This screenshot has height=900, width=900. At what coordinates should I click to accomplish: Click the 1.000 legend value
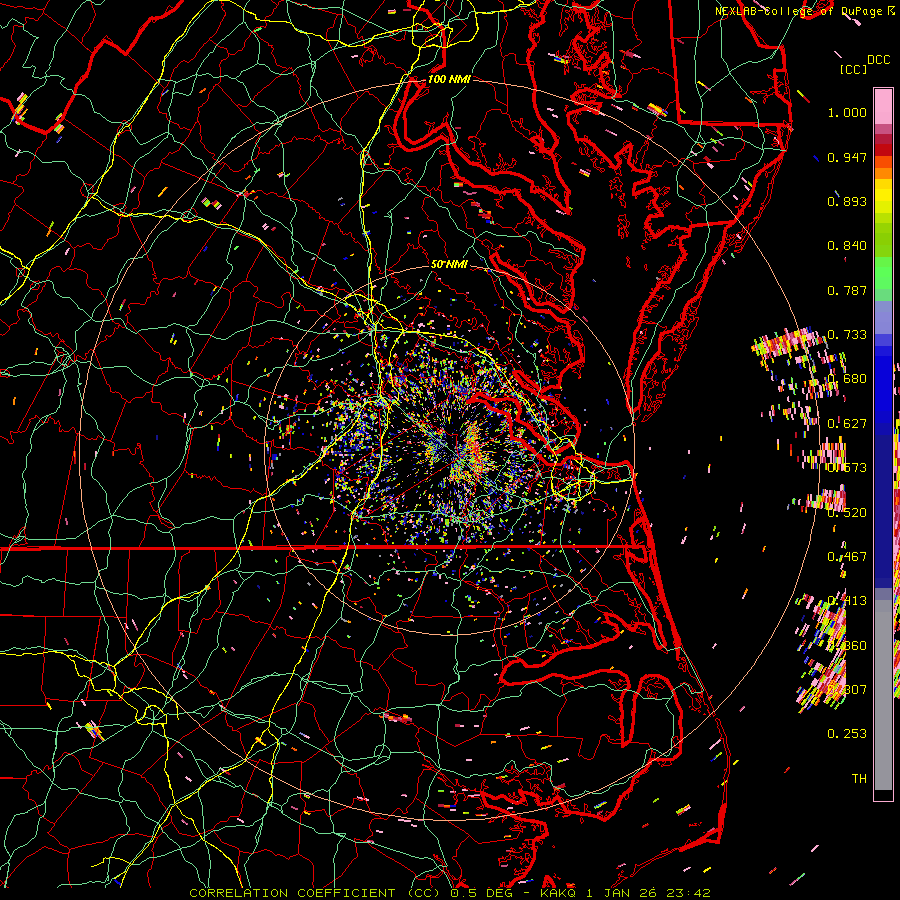pos(847,112)
